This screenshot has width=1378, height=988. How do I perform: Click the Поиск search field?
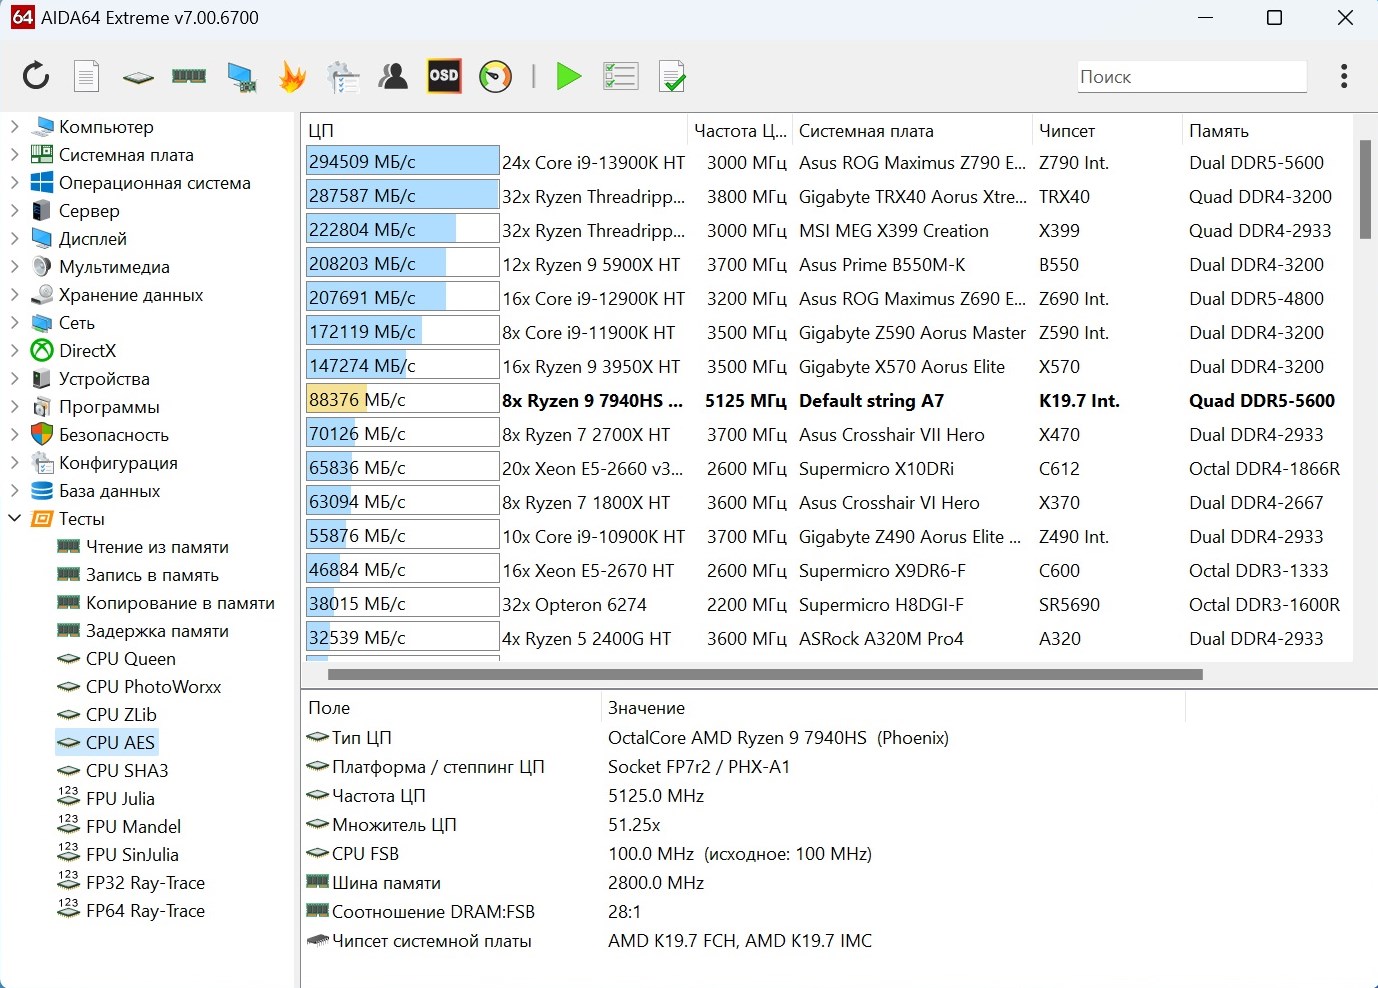[1190, 77]
